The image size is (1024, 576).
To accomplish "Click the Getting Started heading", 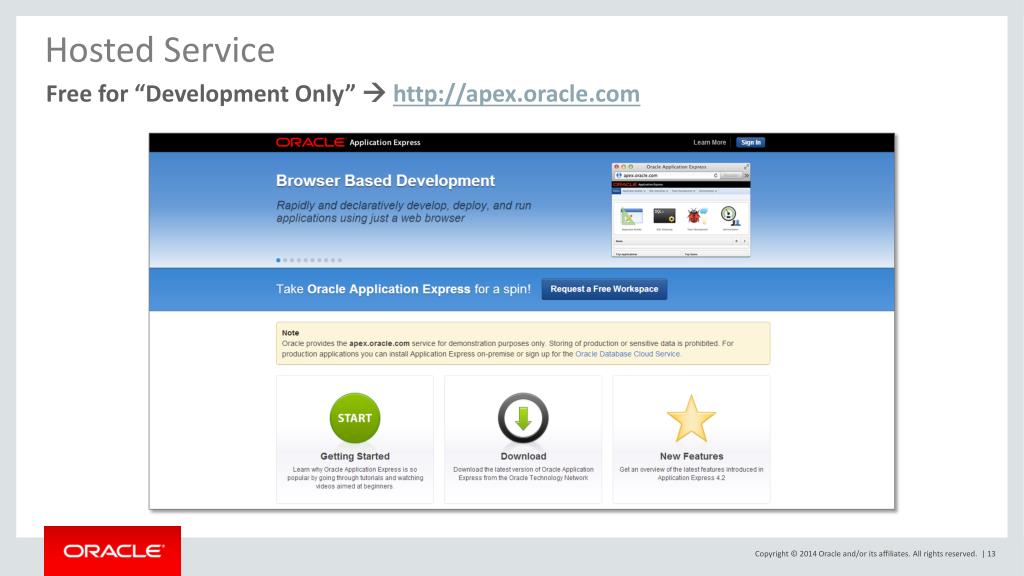I will 355,456.
